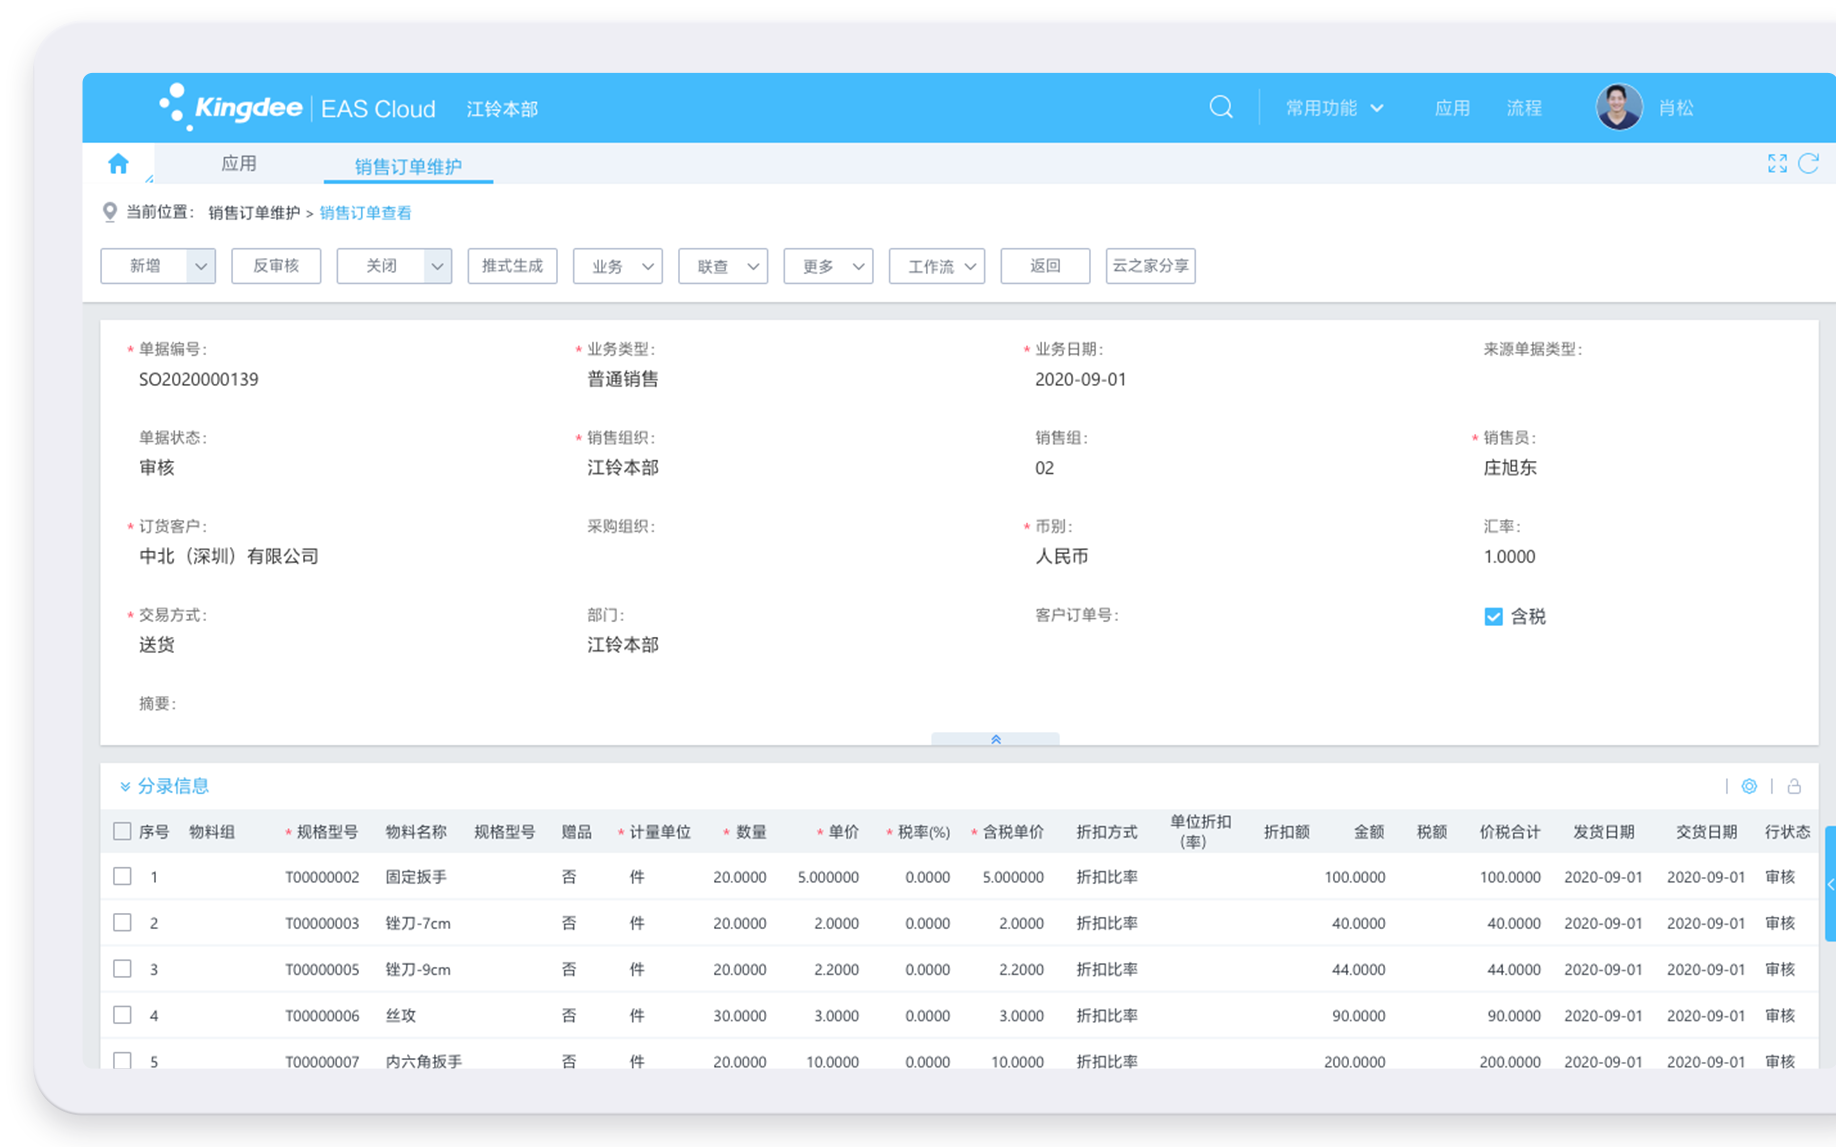Open the entry table settings gear
Image resolution: width=1836 pixels, height=1147 pixels.
click(1748, 786)
